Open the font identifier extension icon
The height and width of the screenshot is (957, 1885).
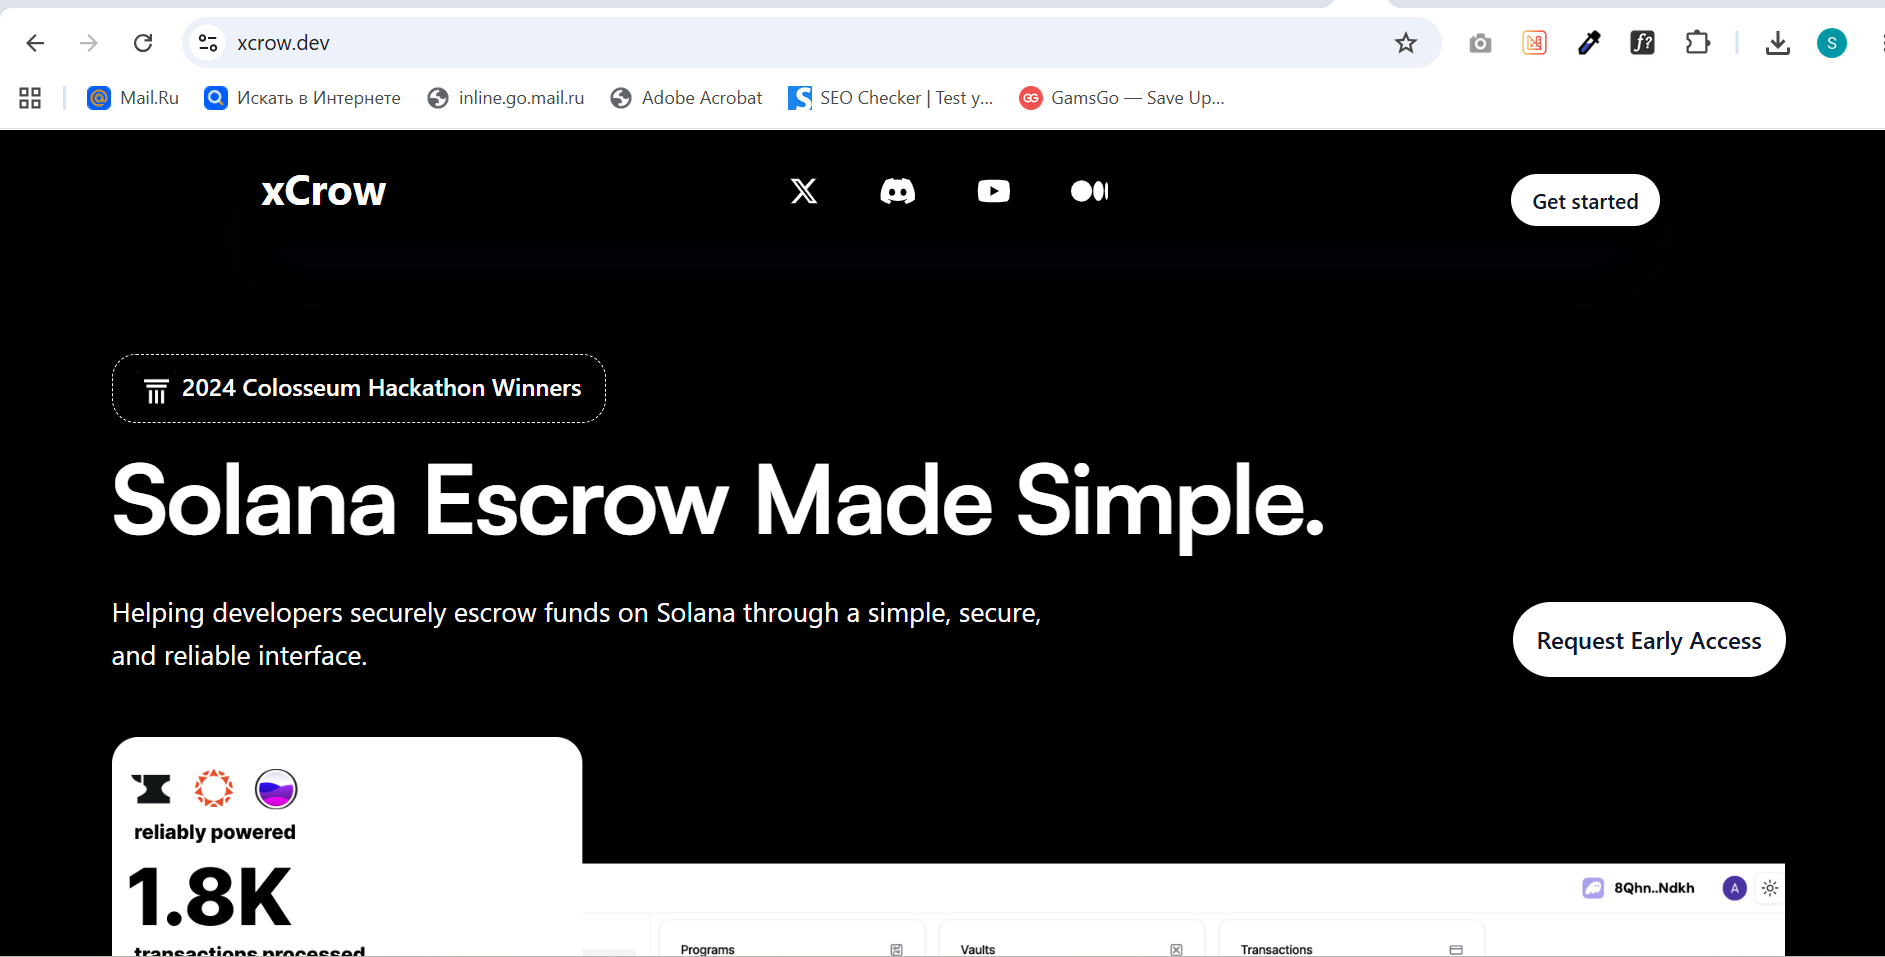[x=1642, y=43]
